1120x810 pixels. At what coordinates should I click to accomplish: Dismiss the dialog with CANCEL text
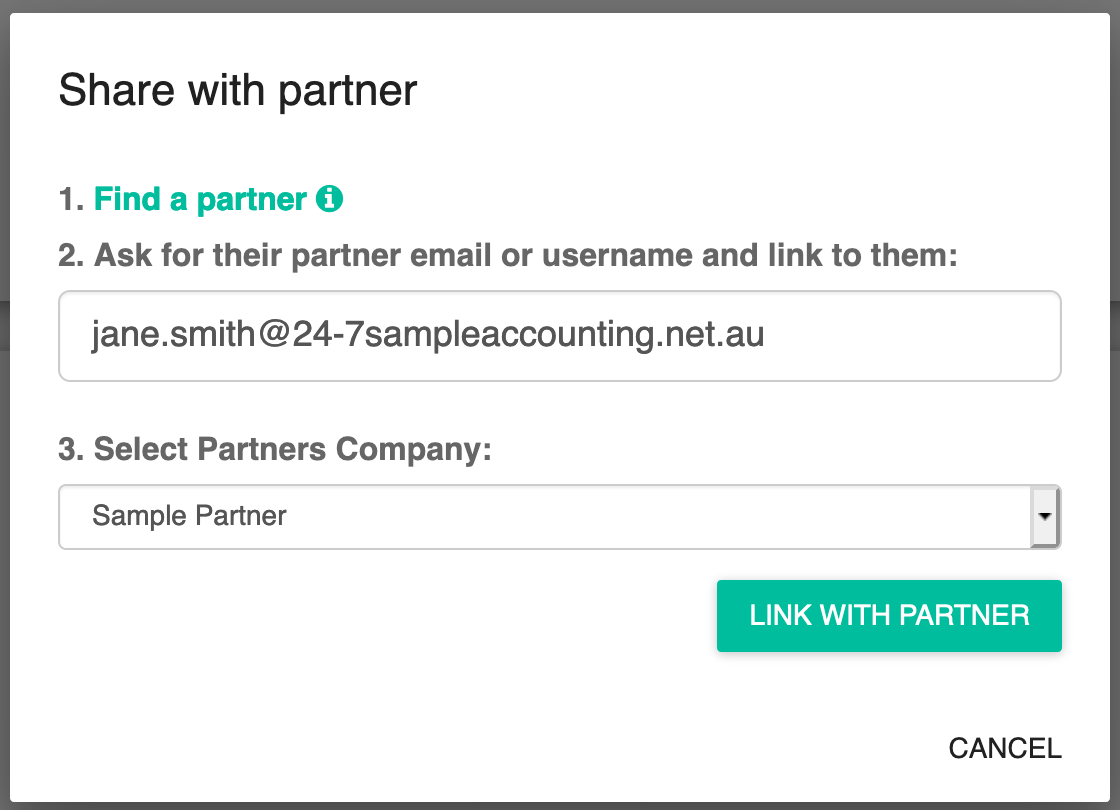pyautogui.click(x=1004, y=749)
